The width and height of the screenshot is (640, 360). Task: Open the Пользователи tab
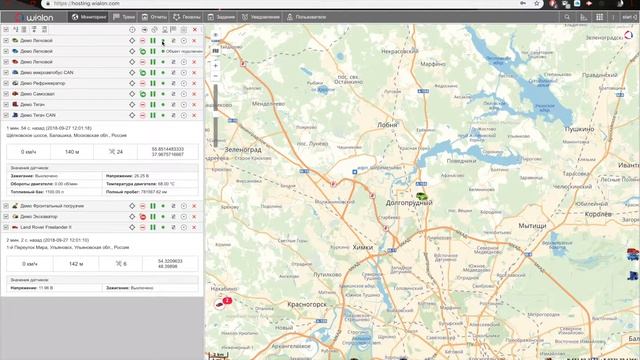(x=306, y=17)
